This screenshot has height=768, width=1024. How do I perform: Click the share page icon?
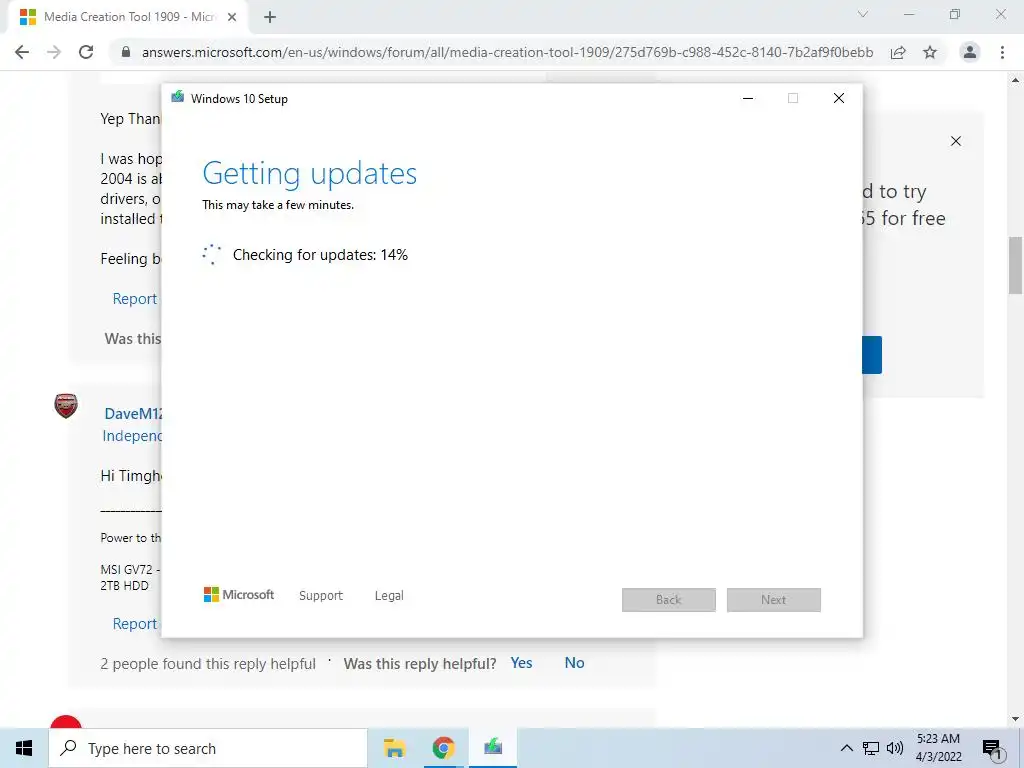pyautogui.click(x=898, y=52)
